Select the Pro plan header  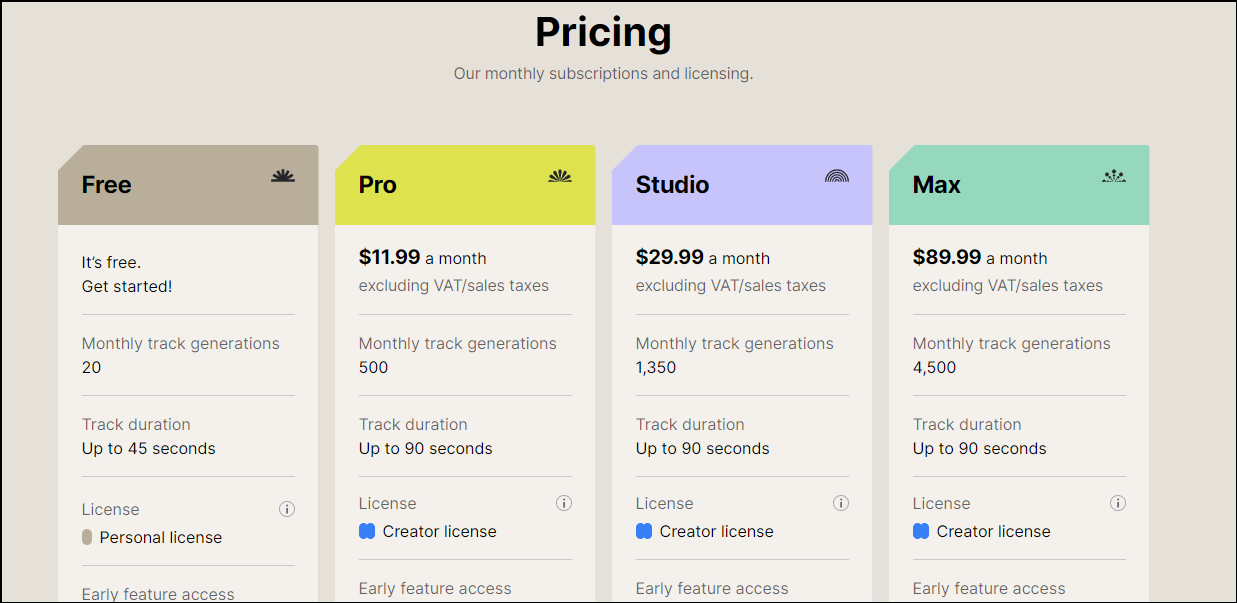(378, 185)
